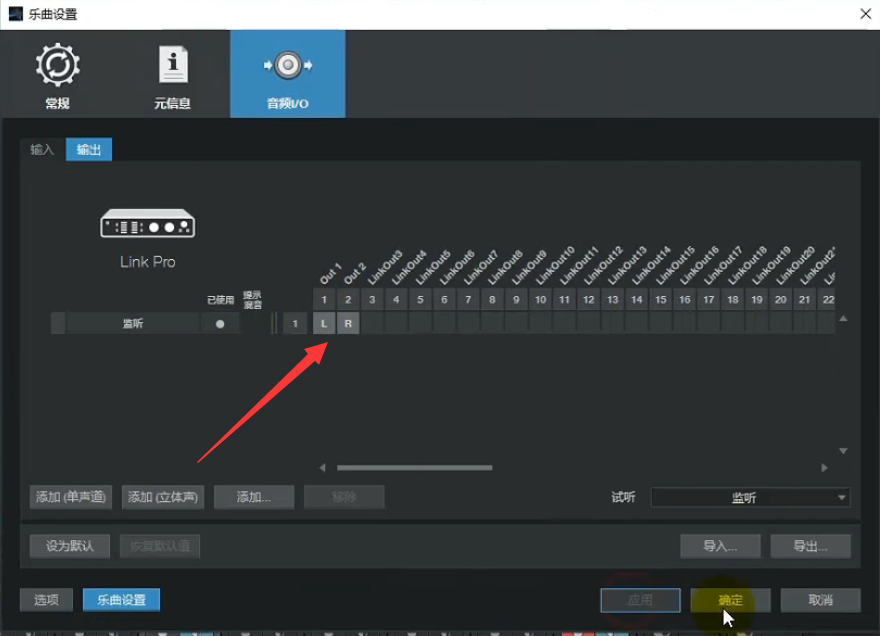Select the 音频I/O audio connector icon
Viewport: 880px width, 636px height.
point(288,66)
